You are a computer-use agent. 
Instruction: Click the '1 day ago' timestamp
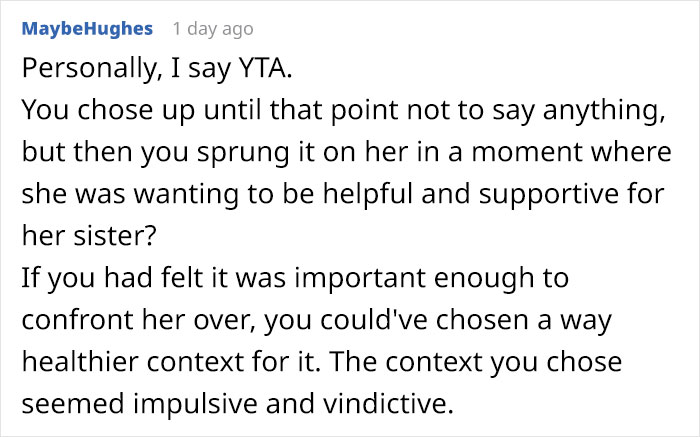[x=213, y=29]
